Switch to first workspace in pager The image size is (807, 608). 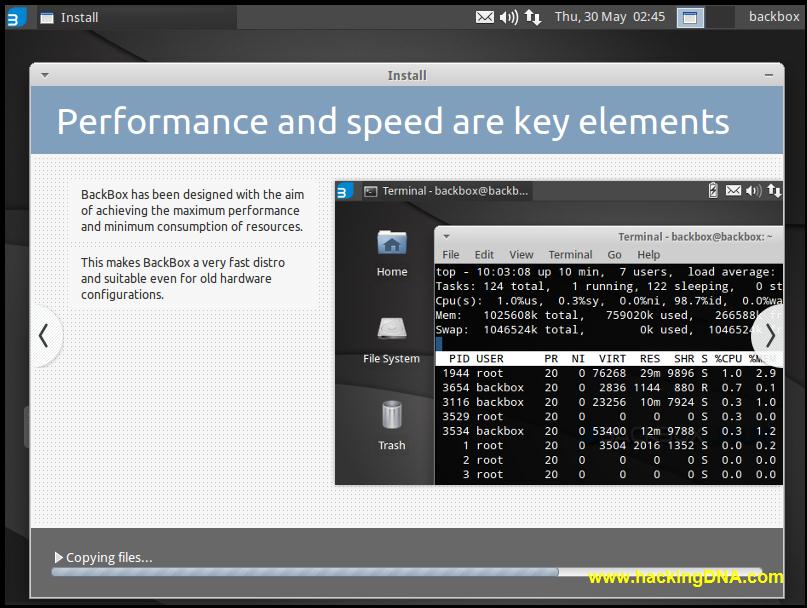pos(690,18)
